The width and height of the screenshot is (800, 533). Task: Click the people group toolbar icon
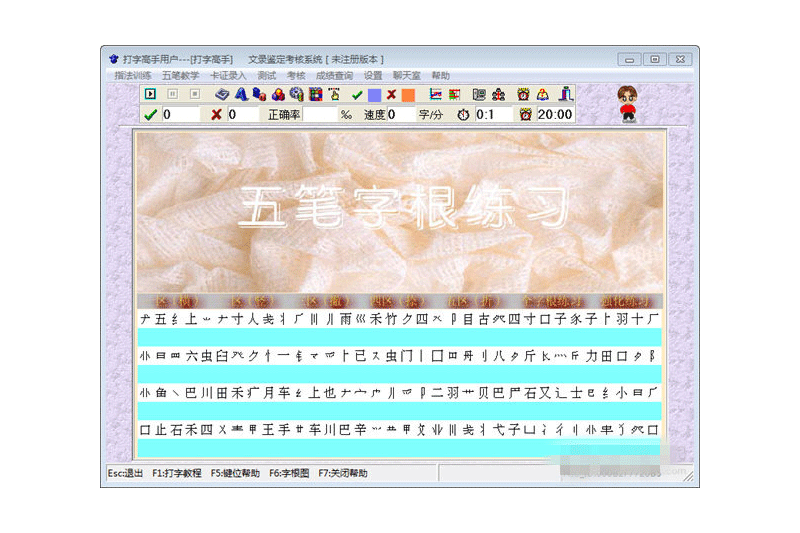coord(498,94)
